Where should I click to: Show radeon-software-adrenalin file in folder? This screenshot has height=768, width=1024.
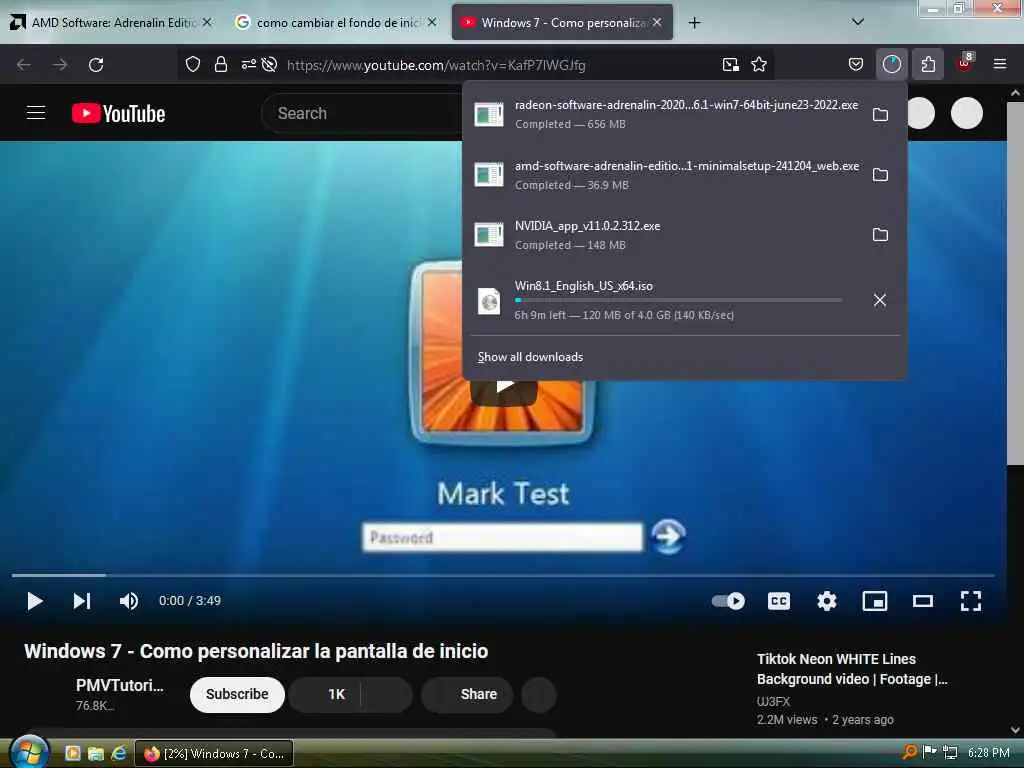coord(880,115)
